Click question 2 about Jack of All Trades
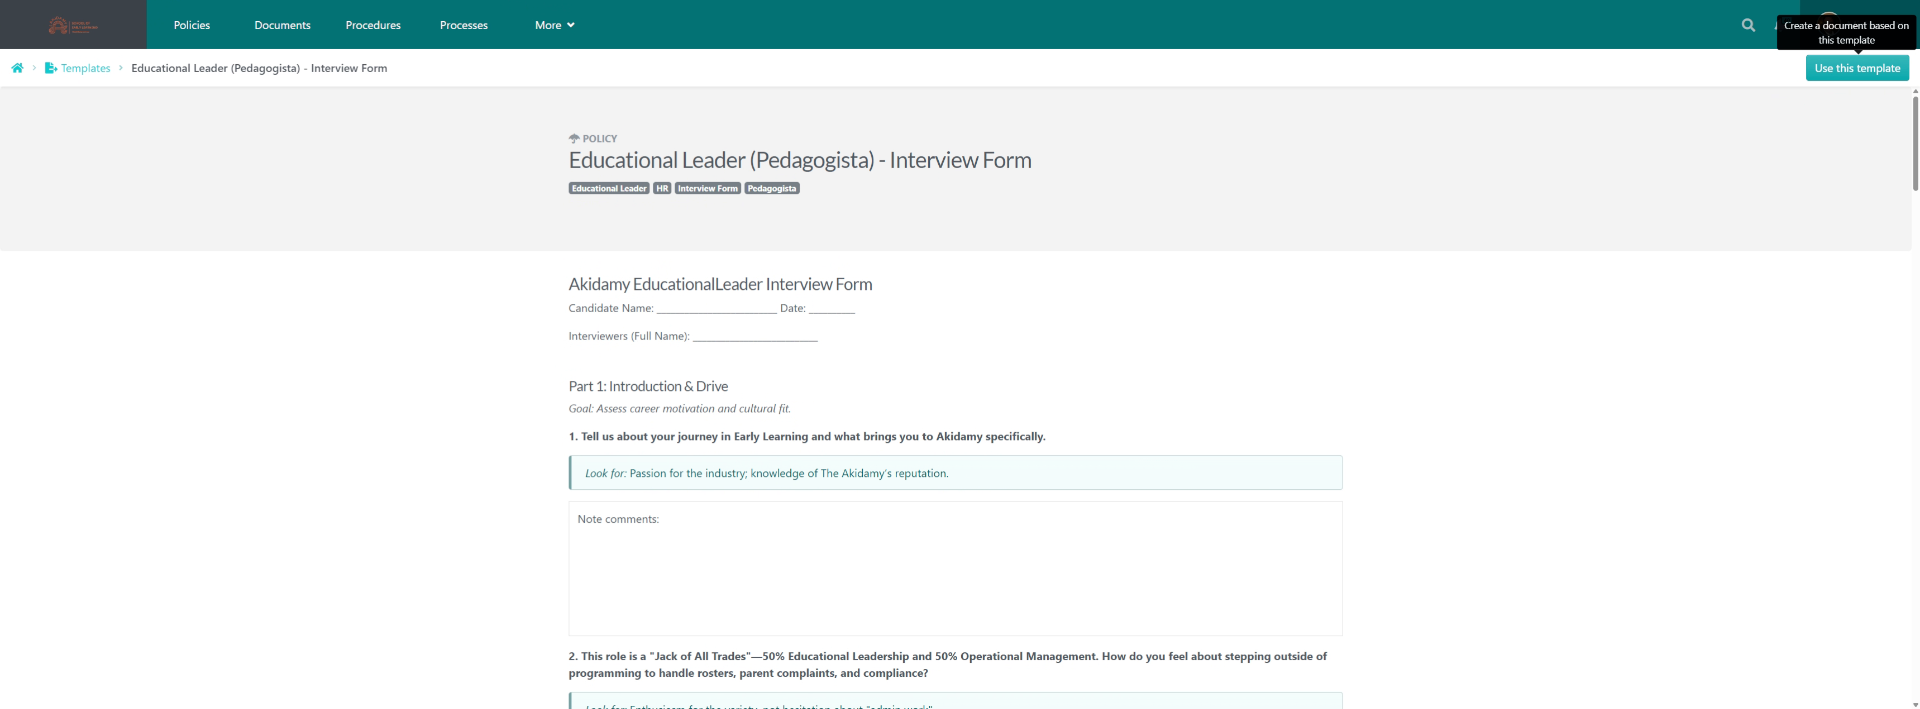The image size is (1920, 709). (x=948, y=665)
